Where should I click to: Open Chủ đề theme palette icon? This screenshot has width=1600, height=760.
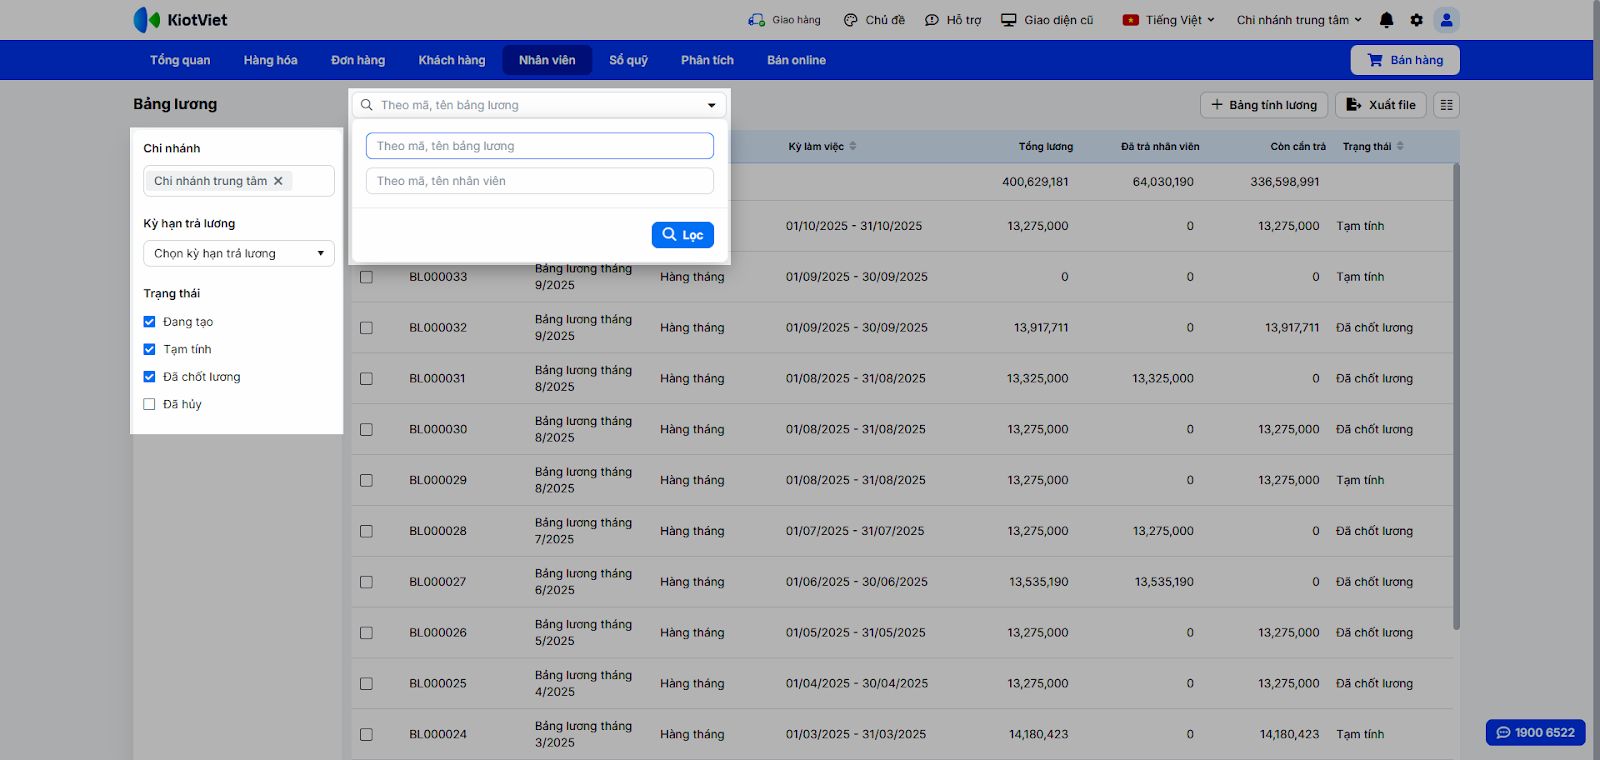(x=850, y=20)
